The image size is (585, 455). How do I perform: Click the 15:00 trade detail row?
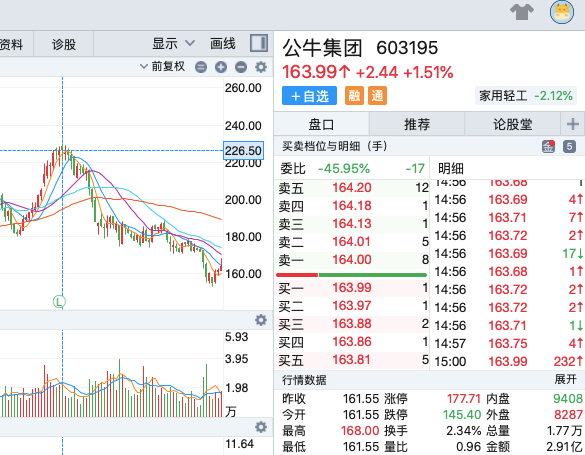tap(508, 361)
